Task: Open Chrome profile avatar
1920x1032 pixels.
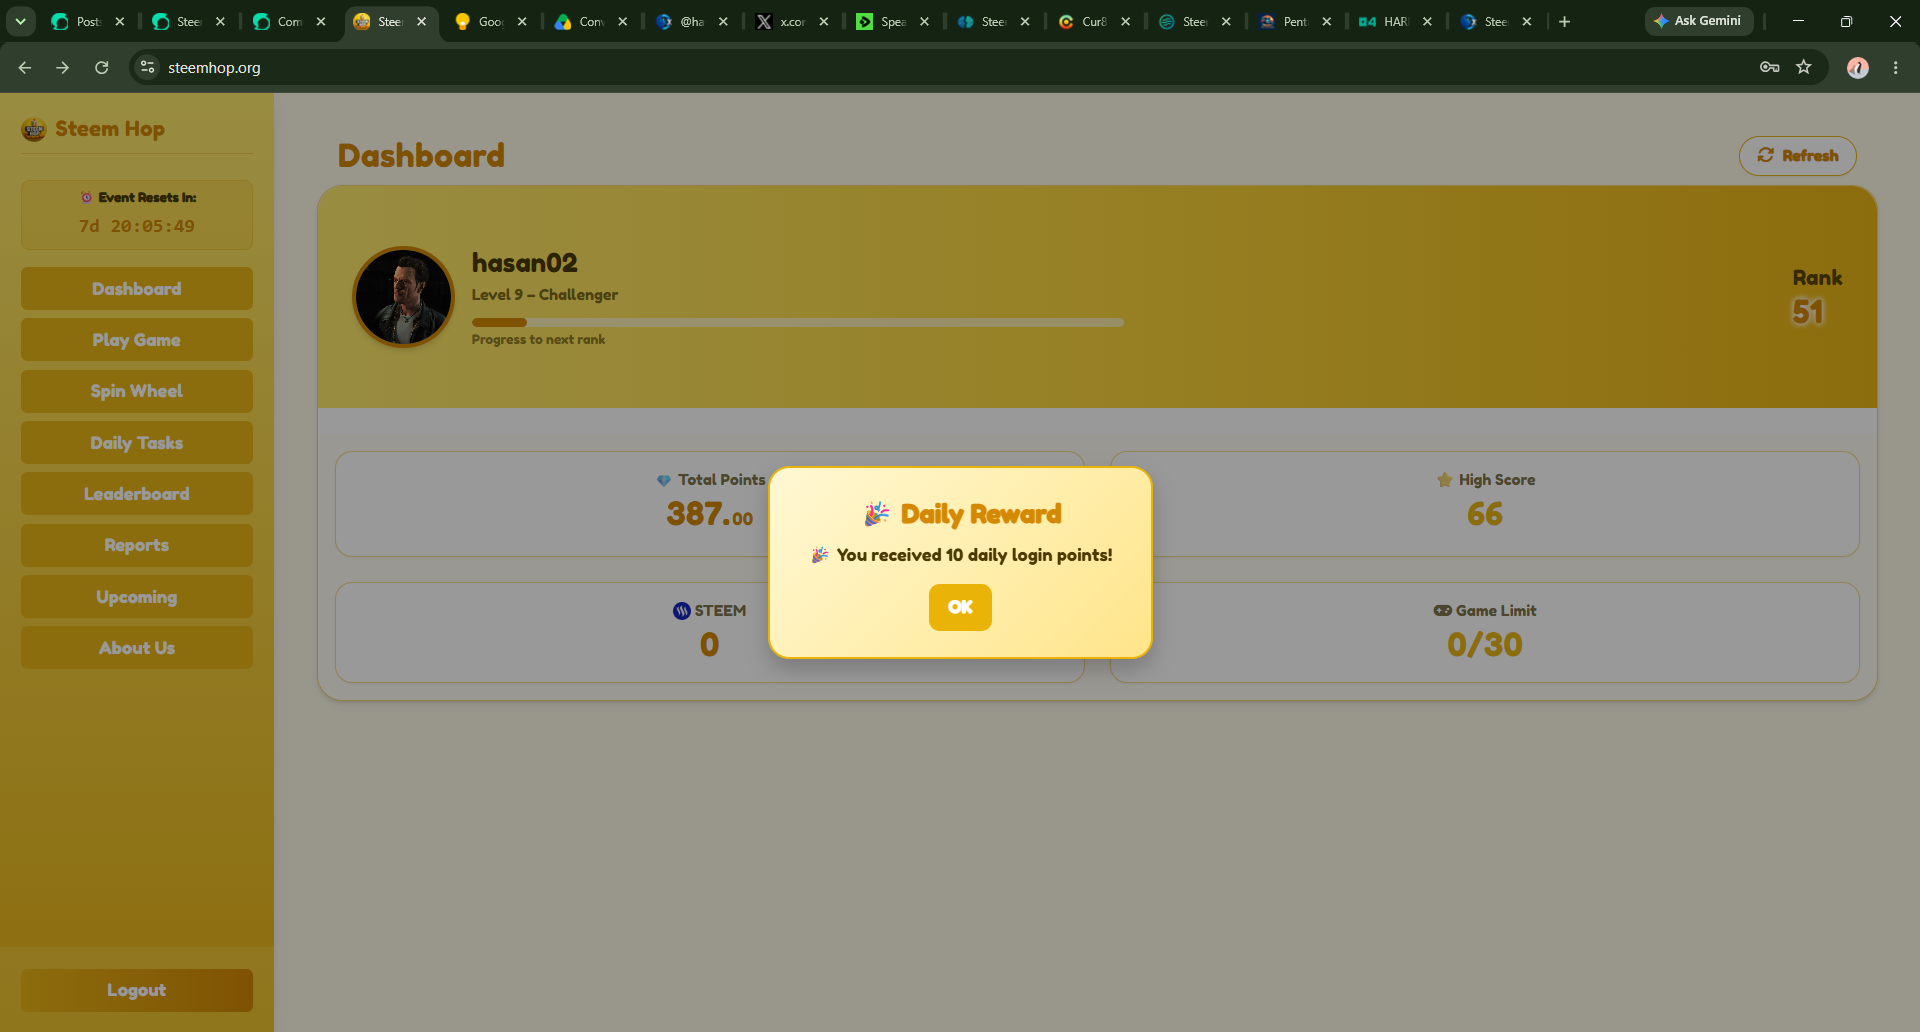Action: (x=1858, y=67)
